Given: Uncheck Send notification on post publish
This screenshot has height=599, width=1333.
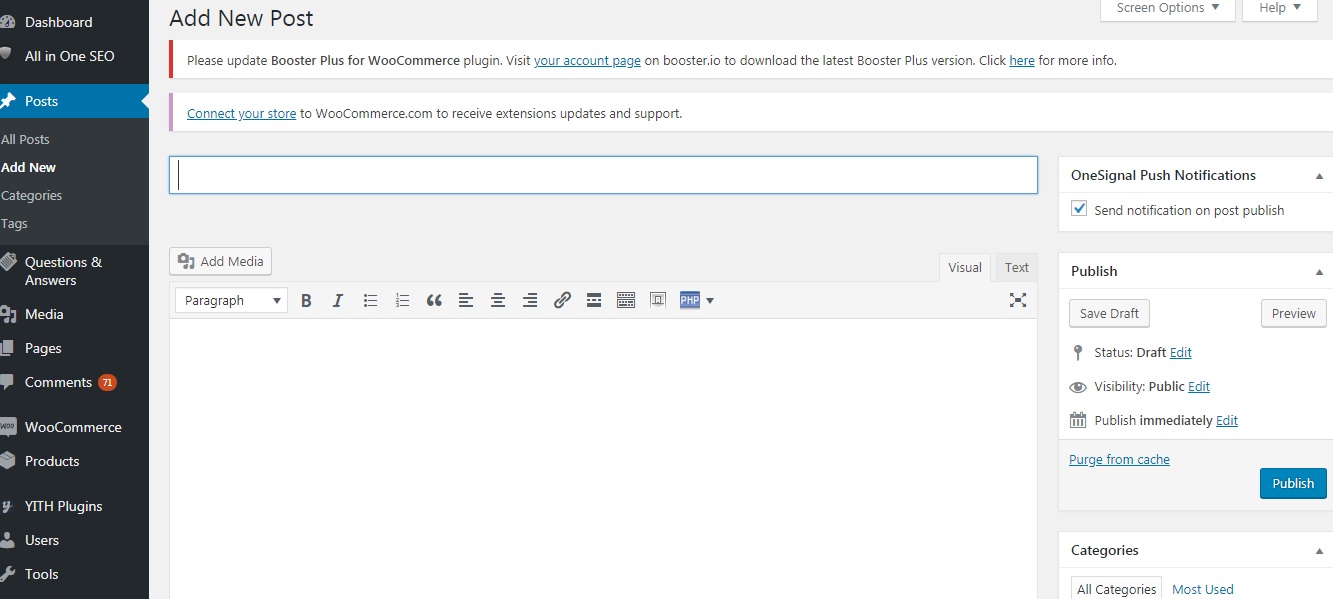Looking at the screenshot, I should tap(1079, 209).
